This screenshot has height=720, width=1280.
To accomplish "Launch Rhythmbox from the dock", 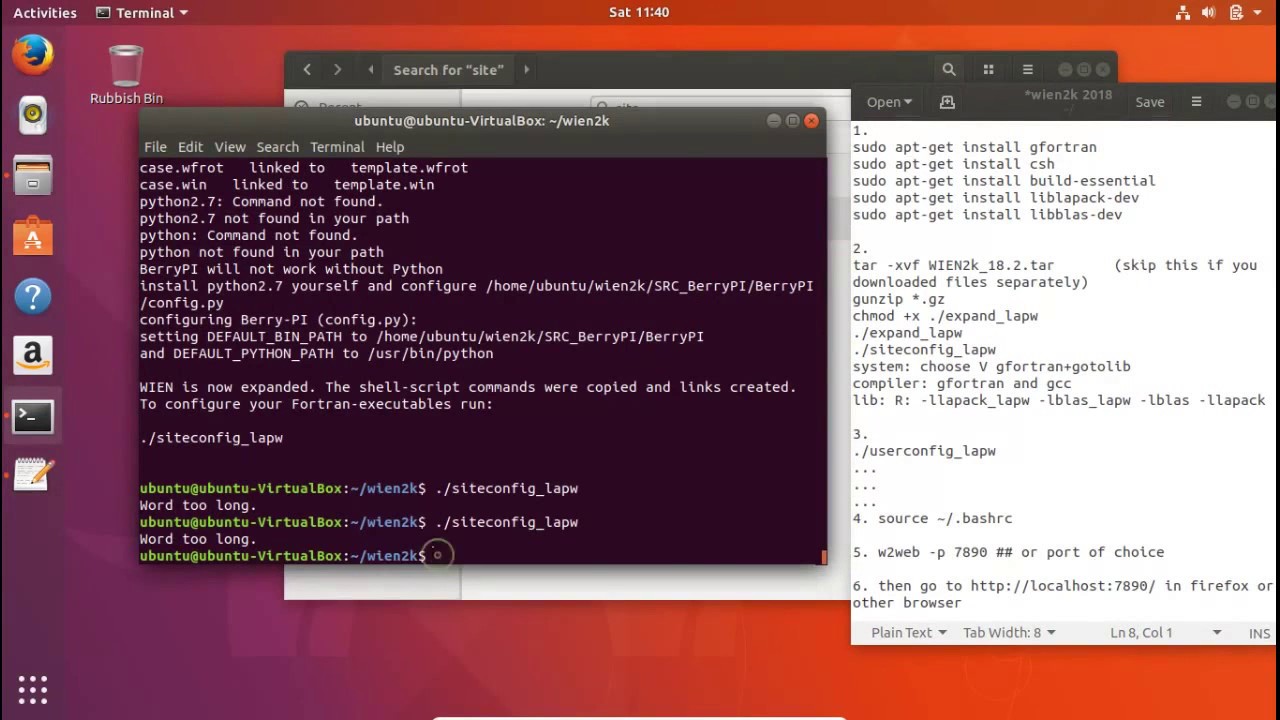I will tap(32, 115).
